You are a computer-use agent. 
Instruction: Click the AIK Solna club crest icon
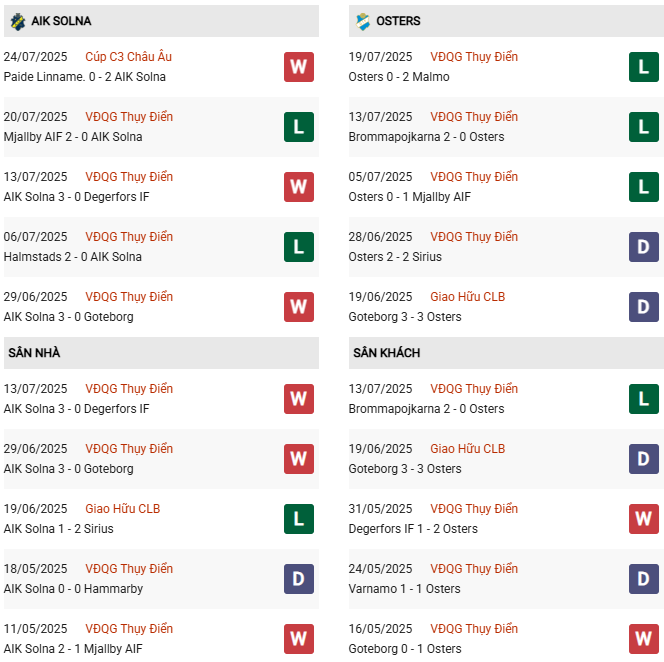tap(17, 20)
